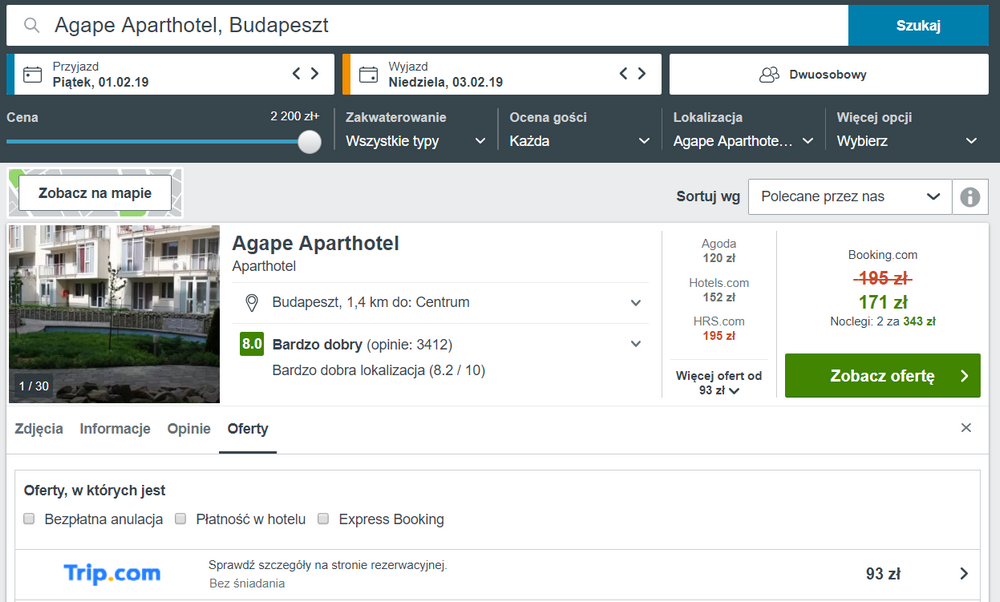This screenshot has width=1000, height=602.
Task: Open Więcej opcji dropdown
Action: pos(907,141)
